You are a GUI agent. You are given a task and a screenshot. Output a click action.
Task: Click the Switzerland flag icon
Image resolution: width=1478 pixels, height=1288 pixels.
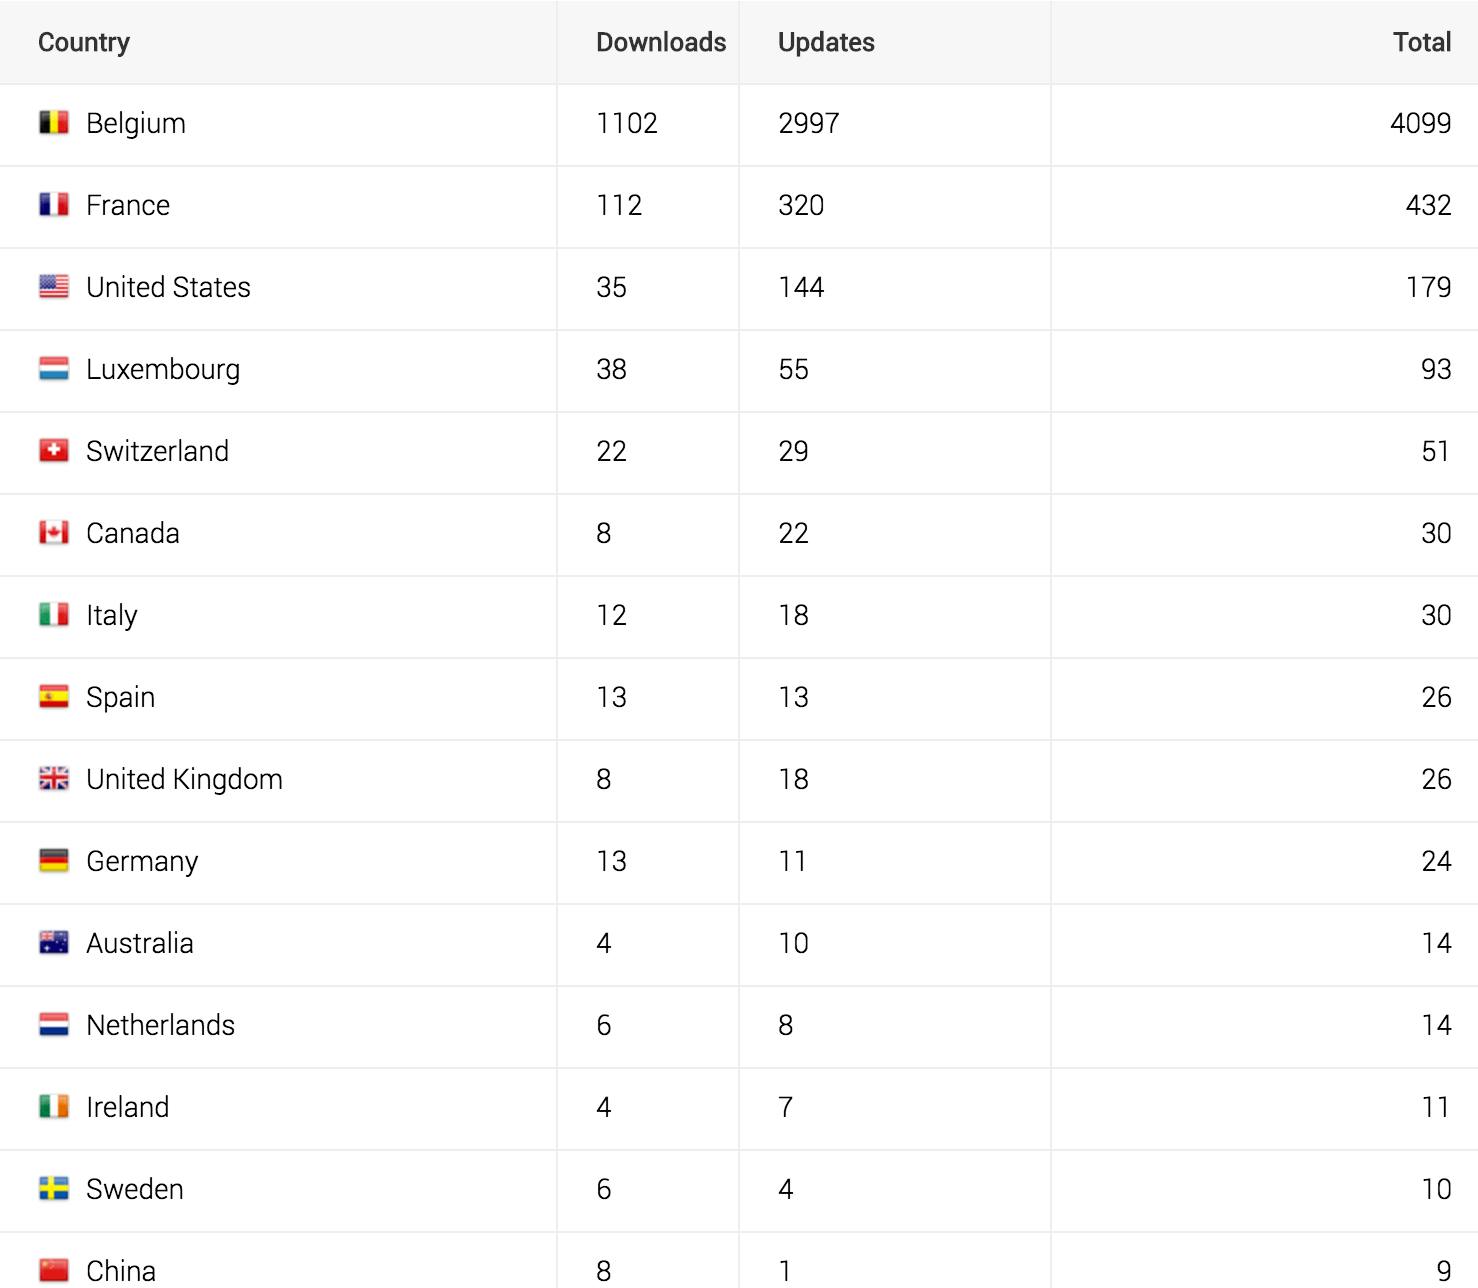click(x=54, y=451)
